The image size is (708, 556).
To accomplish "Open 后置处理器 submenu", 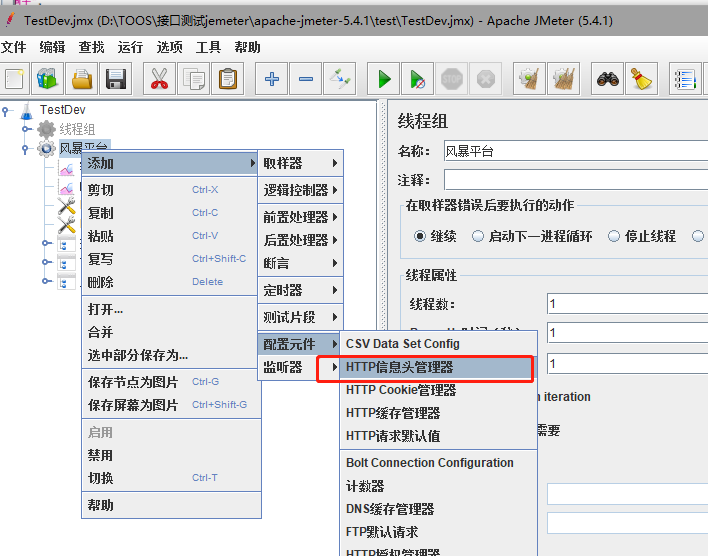I will (x=301, y=240).
